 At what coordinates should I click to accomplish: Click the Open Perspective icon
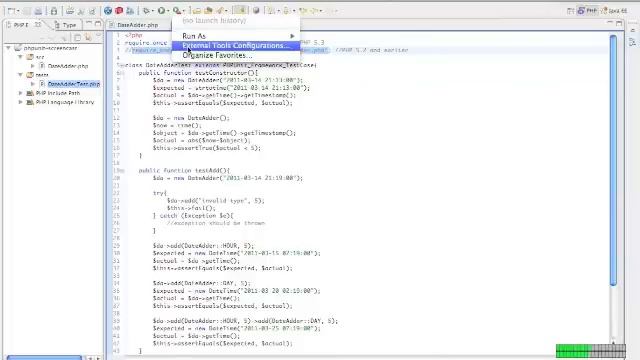click(x=571, y=11)
